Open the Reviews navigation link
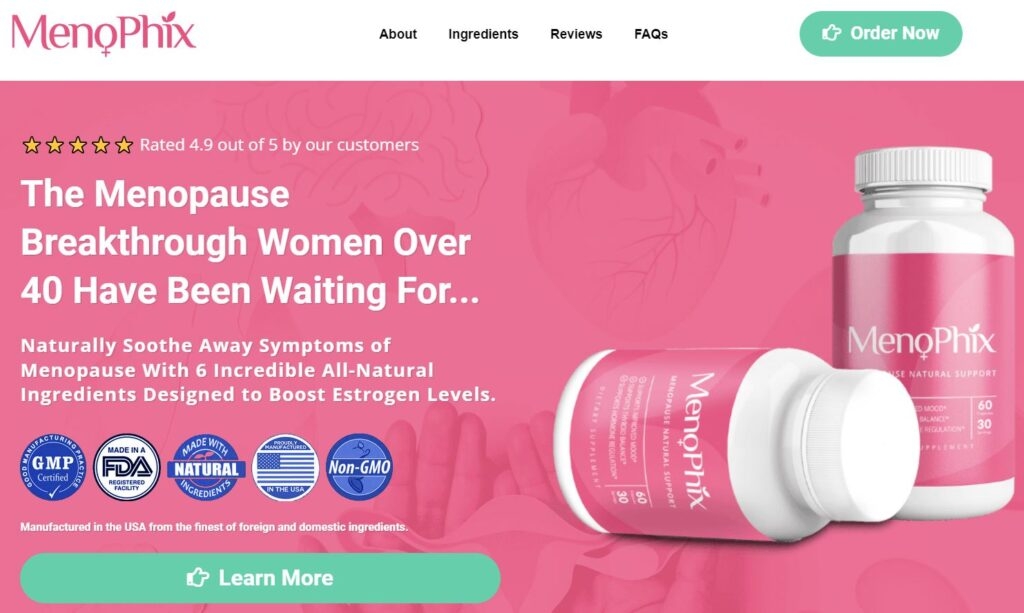 pyautogui.click(x=576, y=34)
